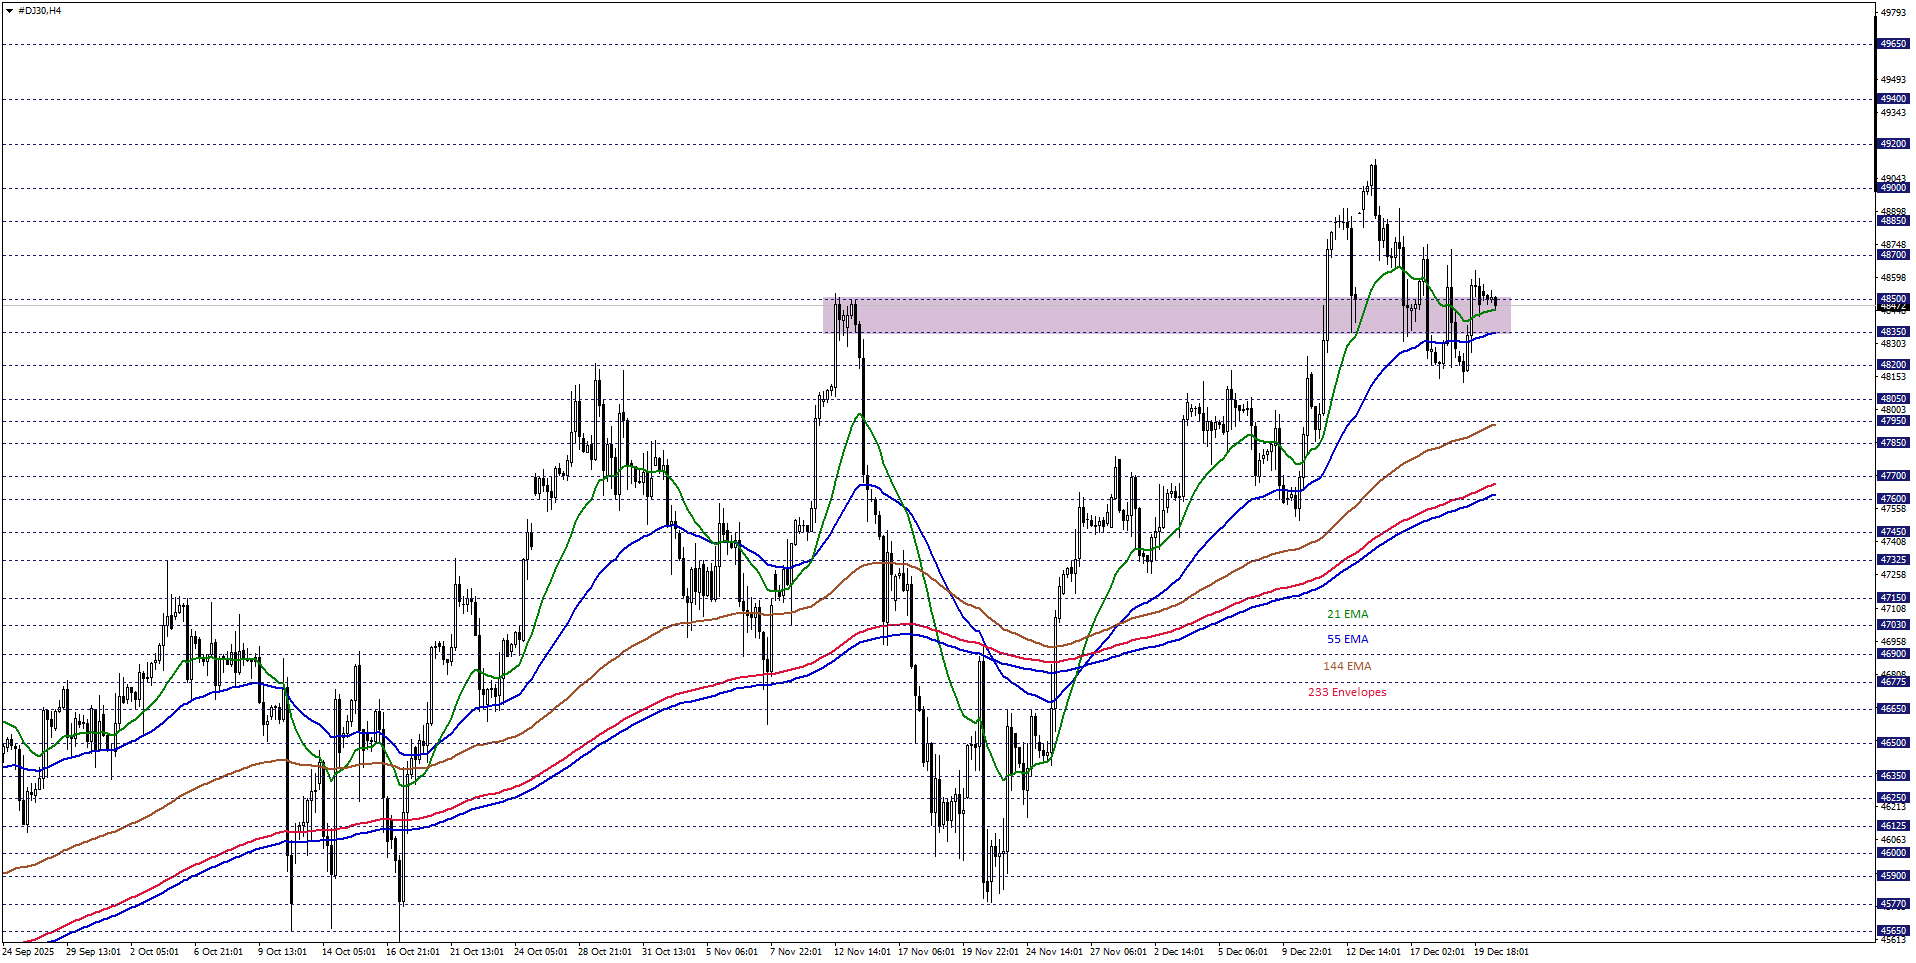This screenshot has width=1916, height=963.
Task: Click the 47150 price level tag
Action: [x=1892, y=598]
